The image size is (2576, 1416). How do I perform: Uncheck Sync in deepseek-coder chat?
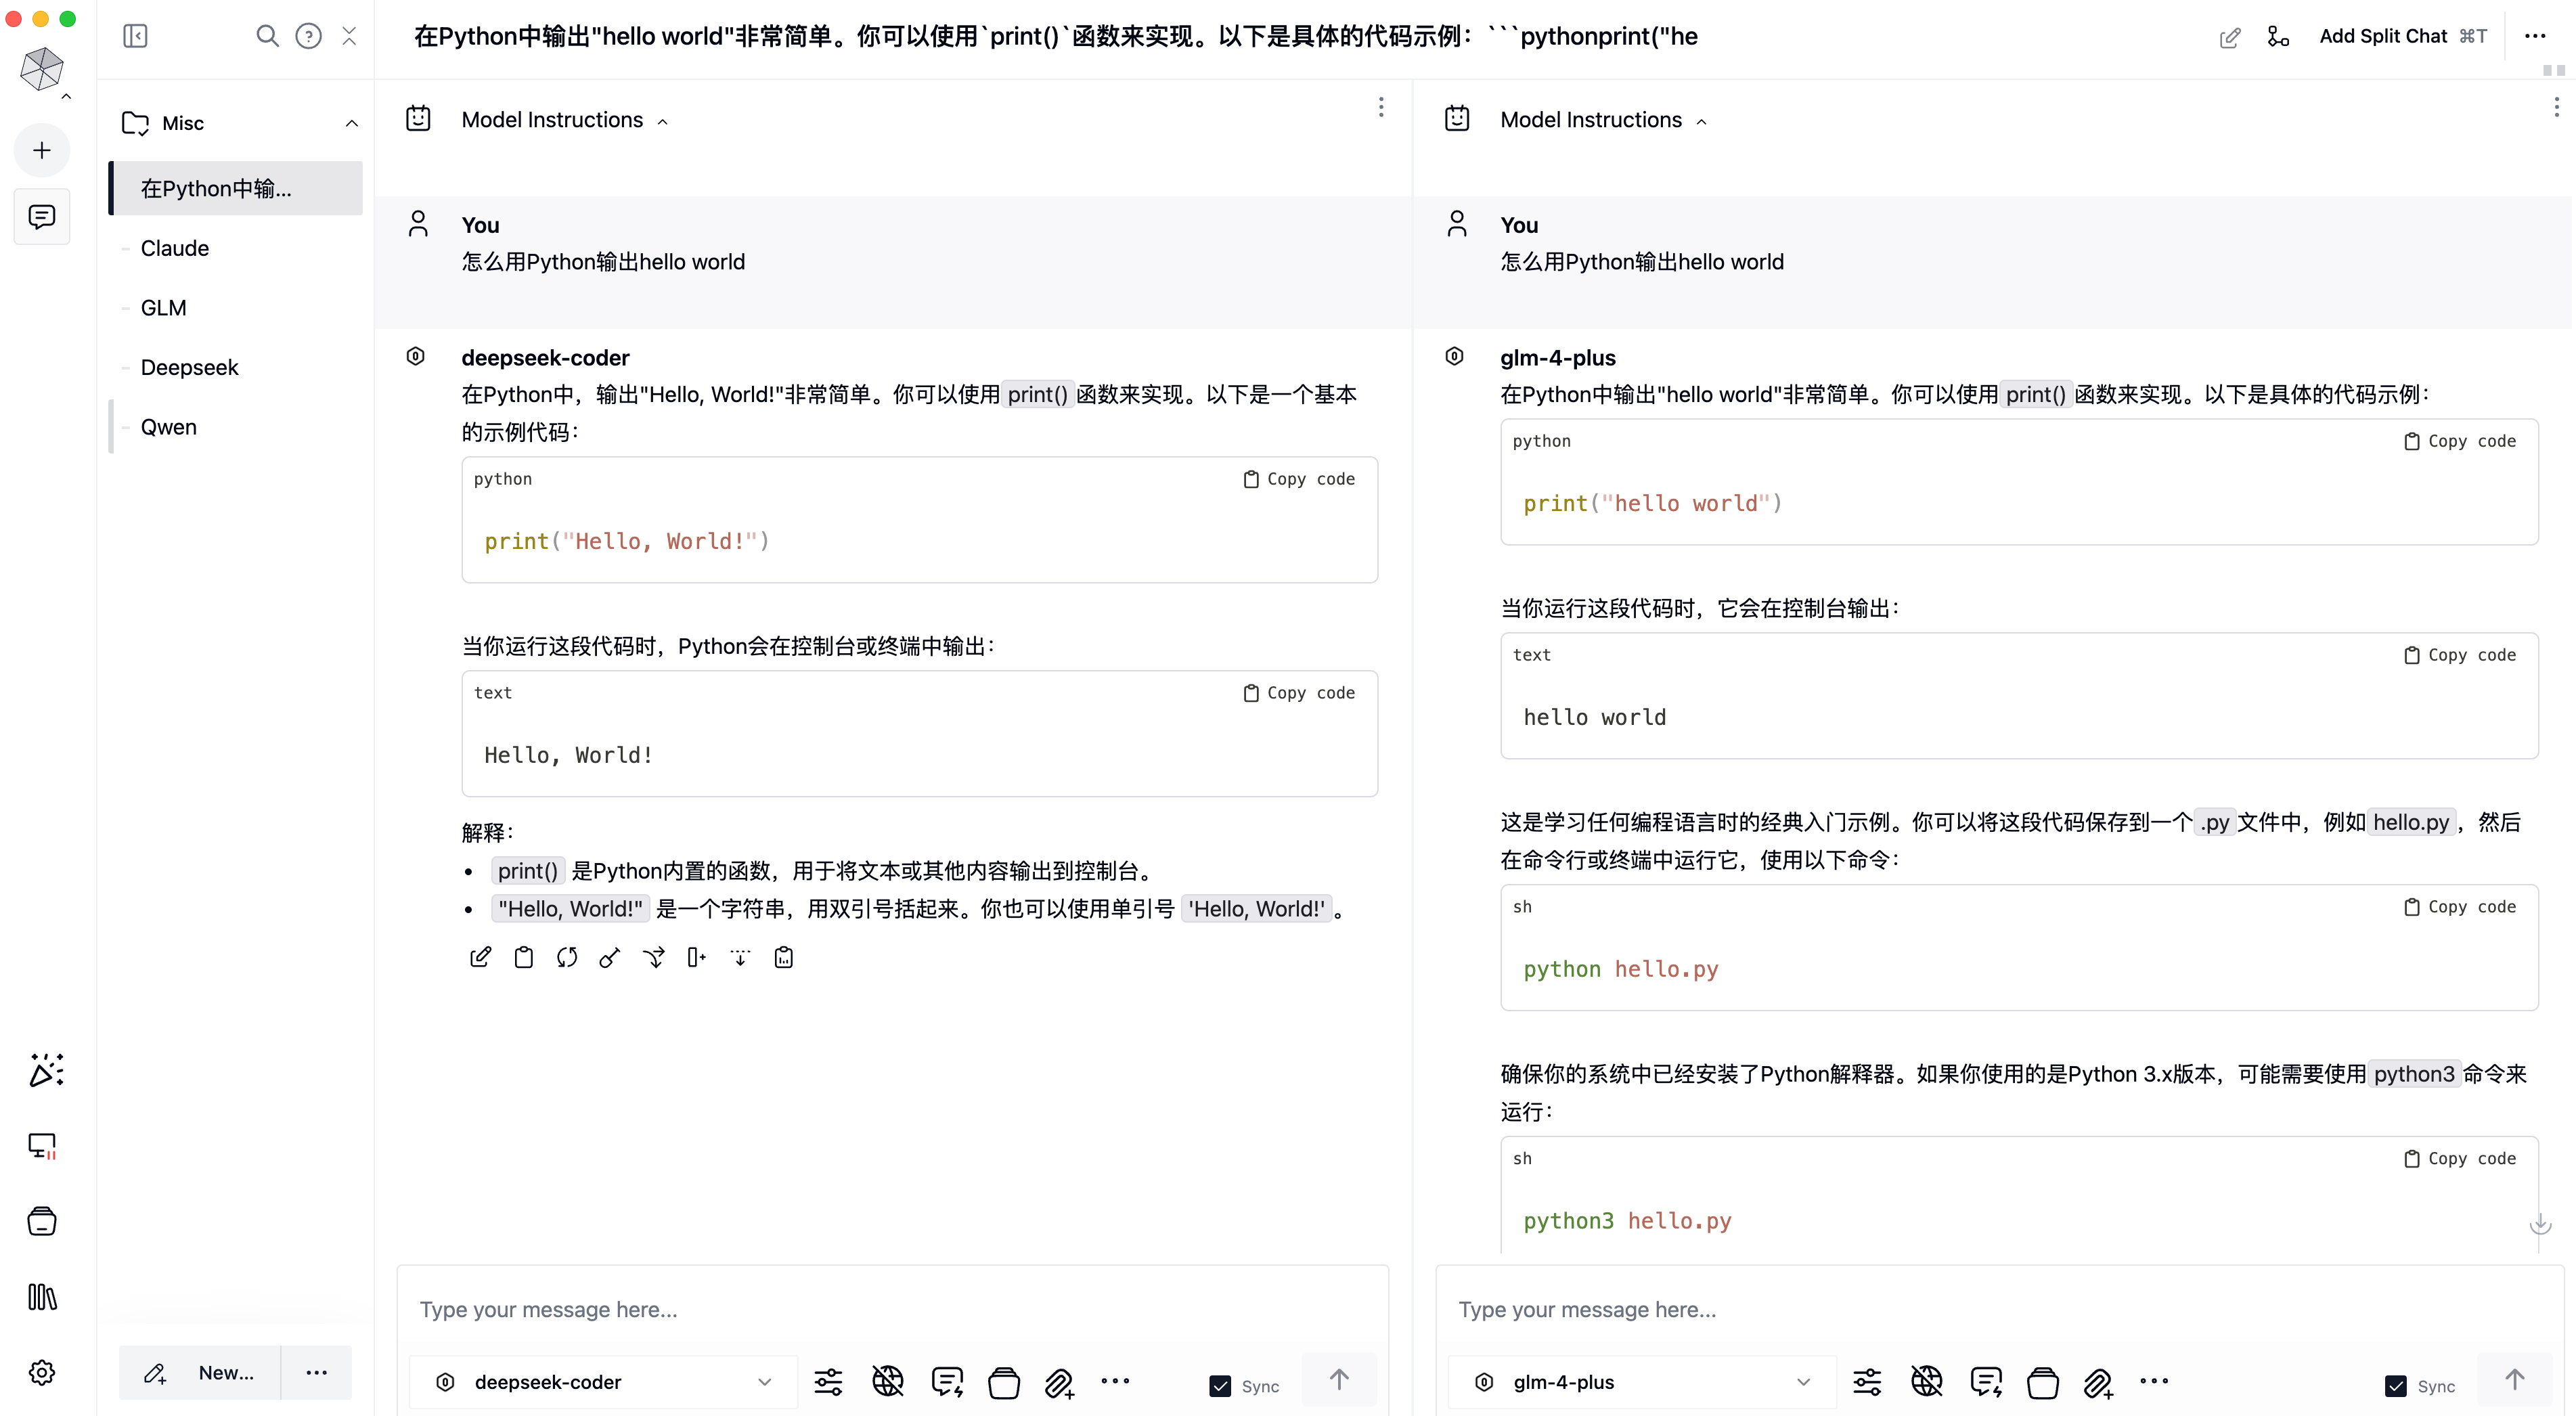1220,1386
